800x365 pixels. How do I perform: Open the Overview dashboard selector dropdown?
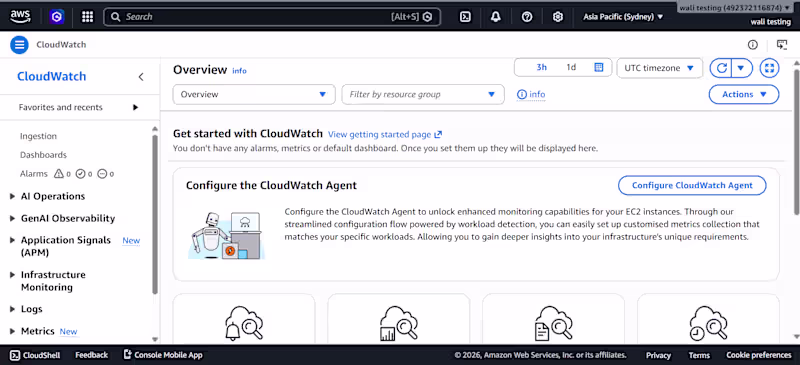click(x=254, y=94)
